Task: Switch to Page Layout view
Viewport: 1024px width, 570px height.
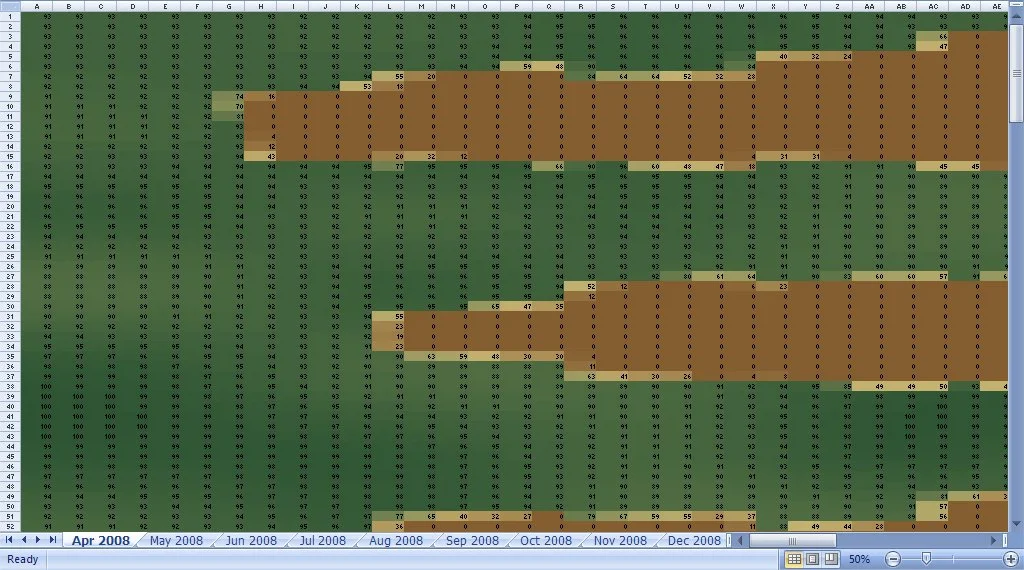Action: pos(812,559)
